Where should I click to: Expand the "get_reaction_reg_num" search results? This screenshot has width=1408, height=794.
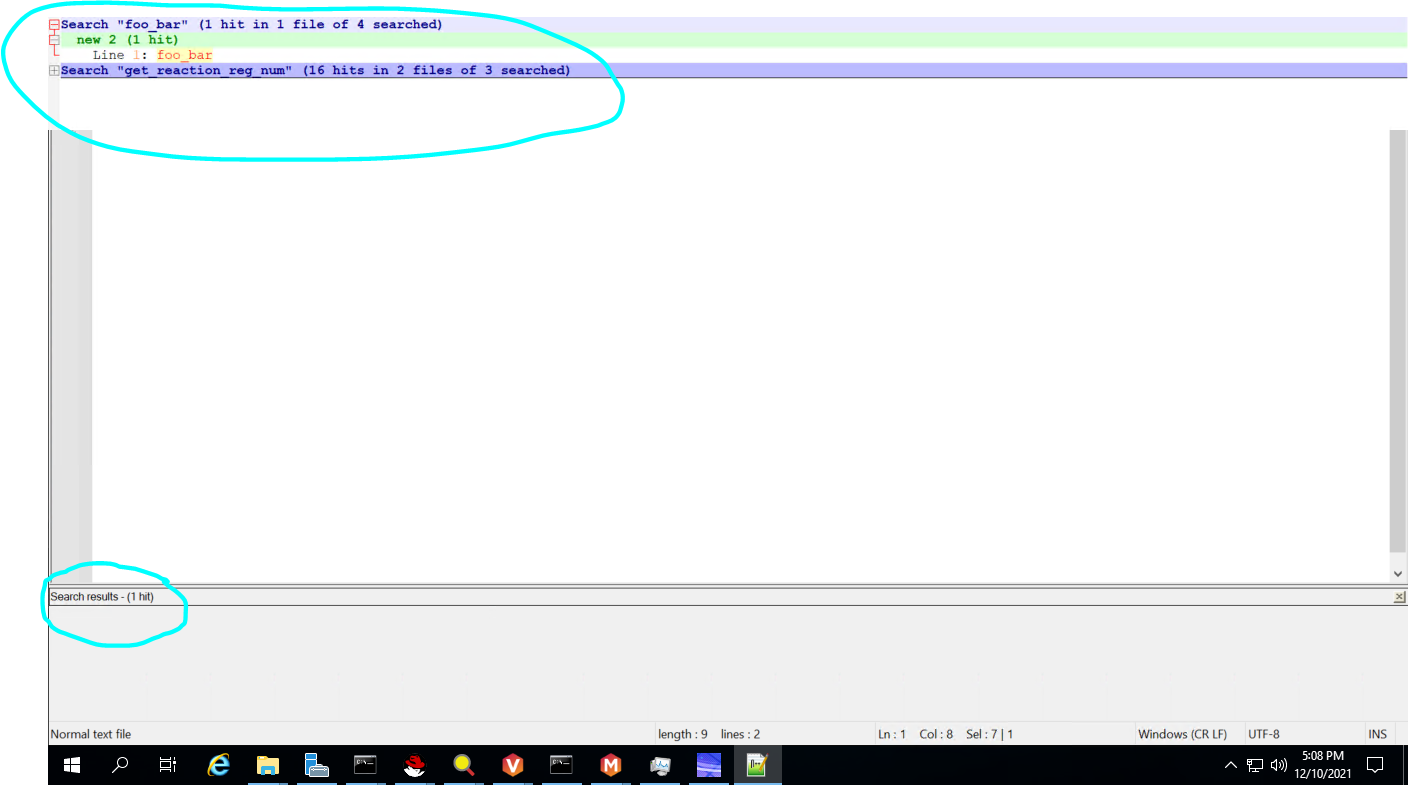[54, 71]
